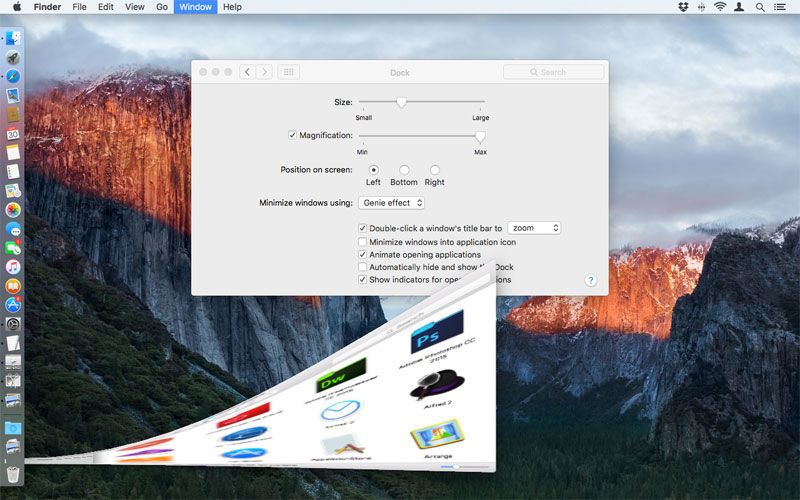The height and width of the screenshot is (500, 800).
Task: Open FaceTime green icon in Dock
Action: click(13, 247)
